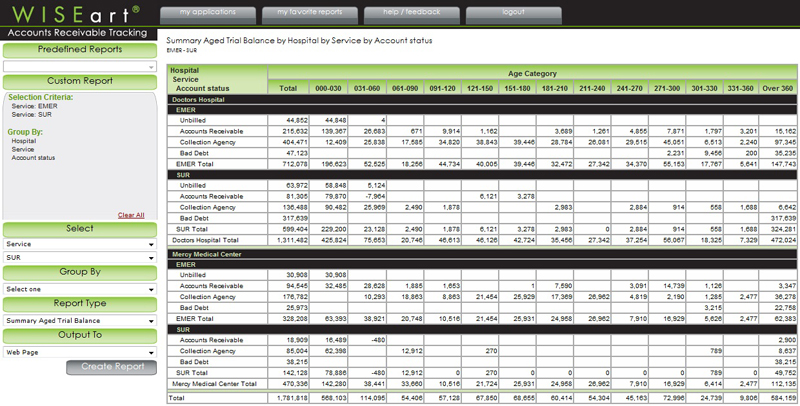Click the Group By section header
Viewport: 800px width, 406px height.
[x=80, y=272]
